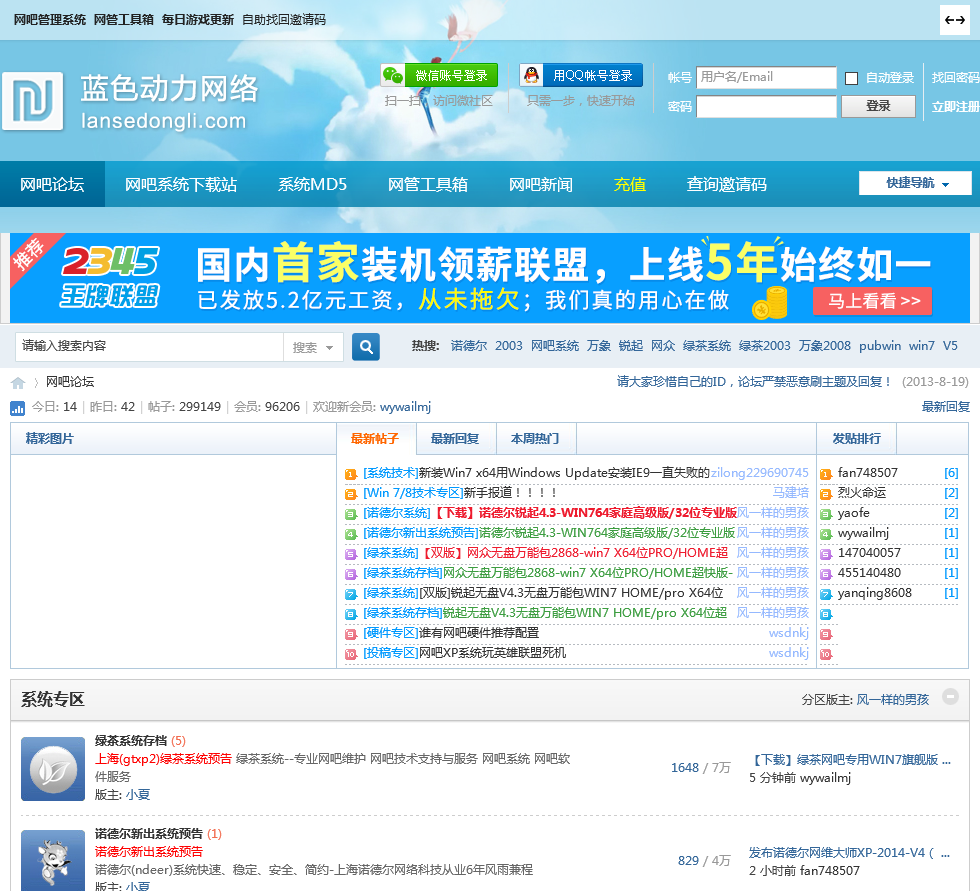The height and width of the screenshot is (891, 980).
Task: Click rank 10 badge beside 网吧XP系统 post
Action: [x=351, y=654]
